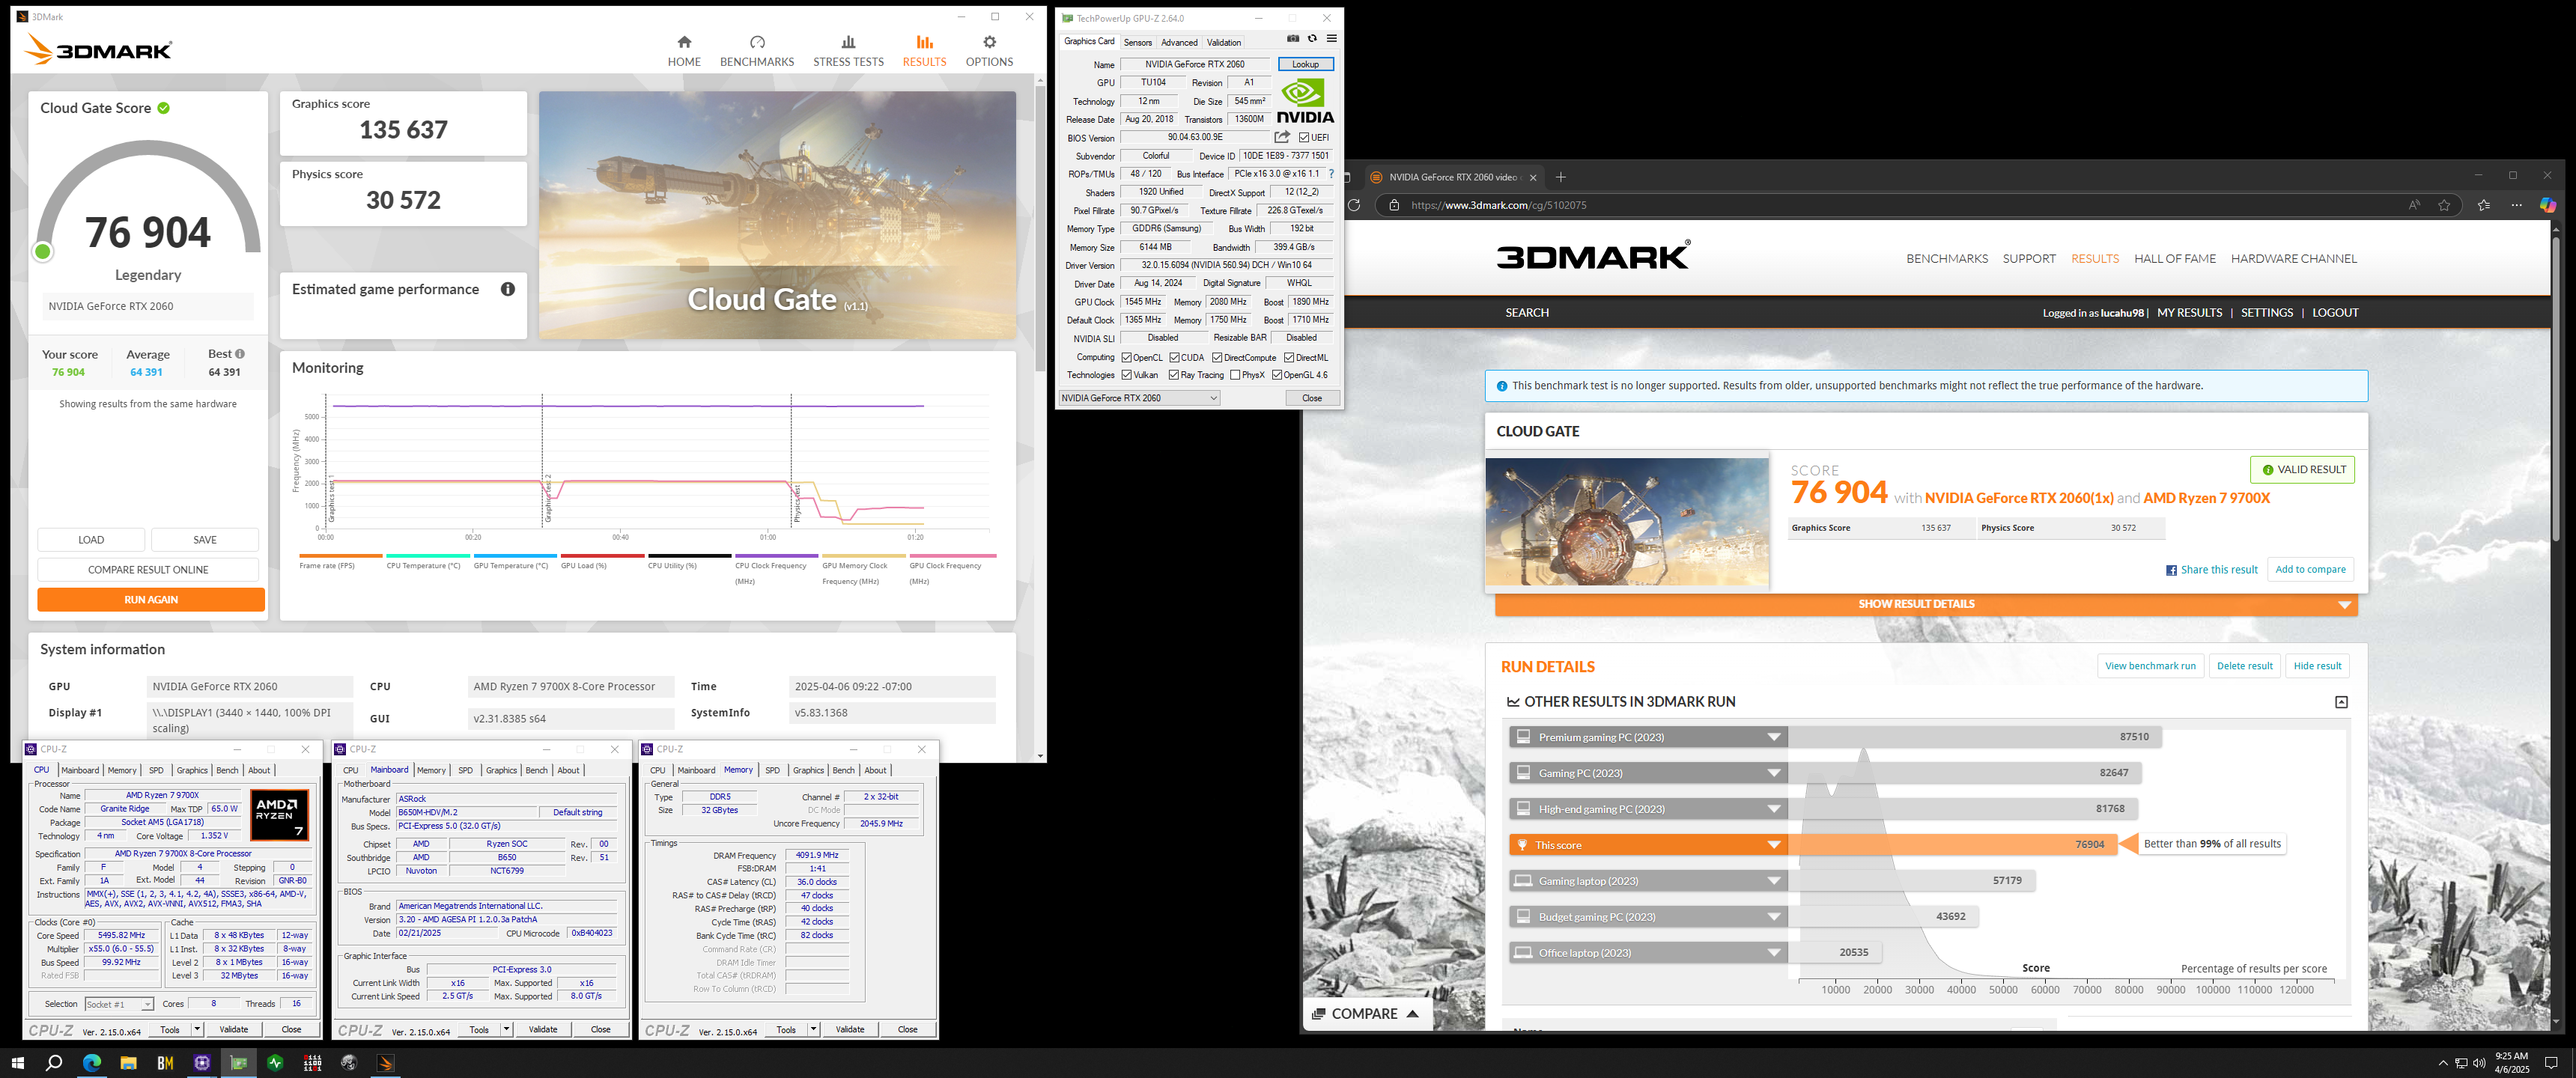The height and width of the screenshot is (1078, 2576).
Task: Open Microsoft Edge from the taskbar
Action: pos(91,1062)
